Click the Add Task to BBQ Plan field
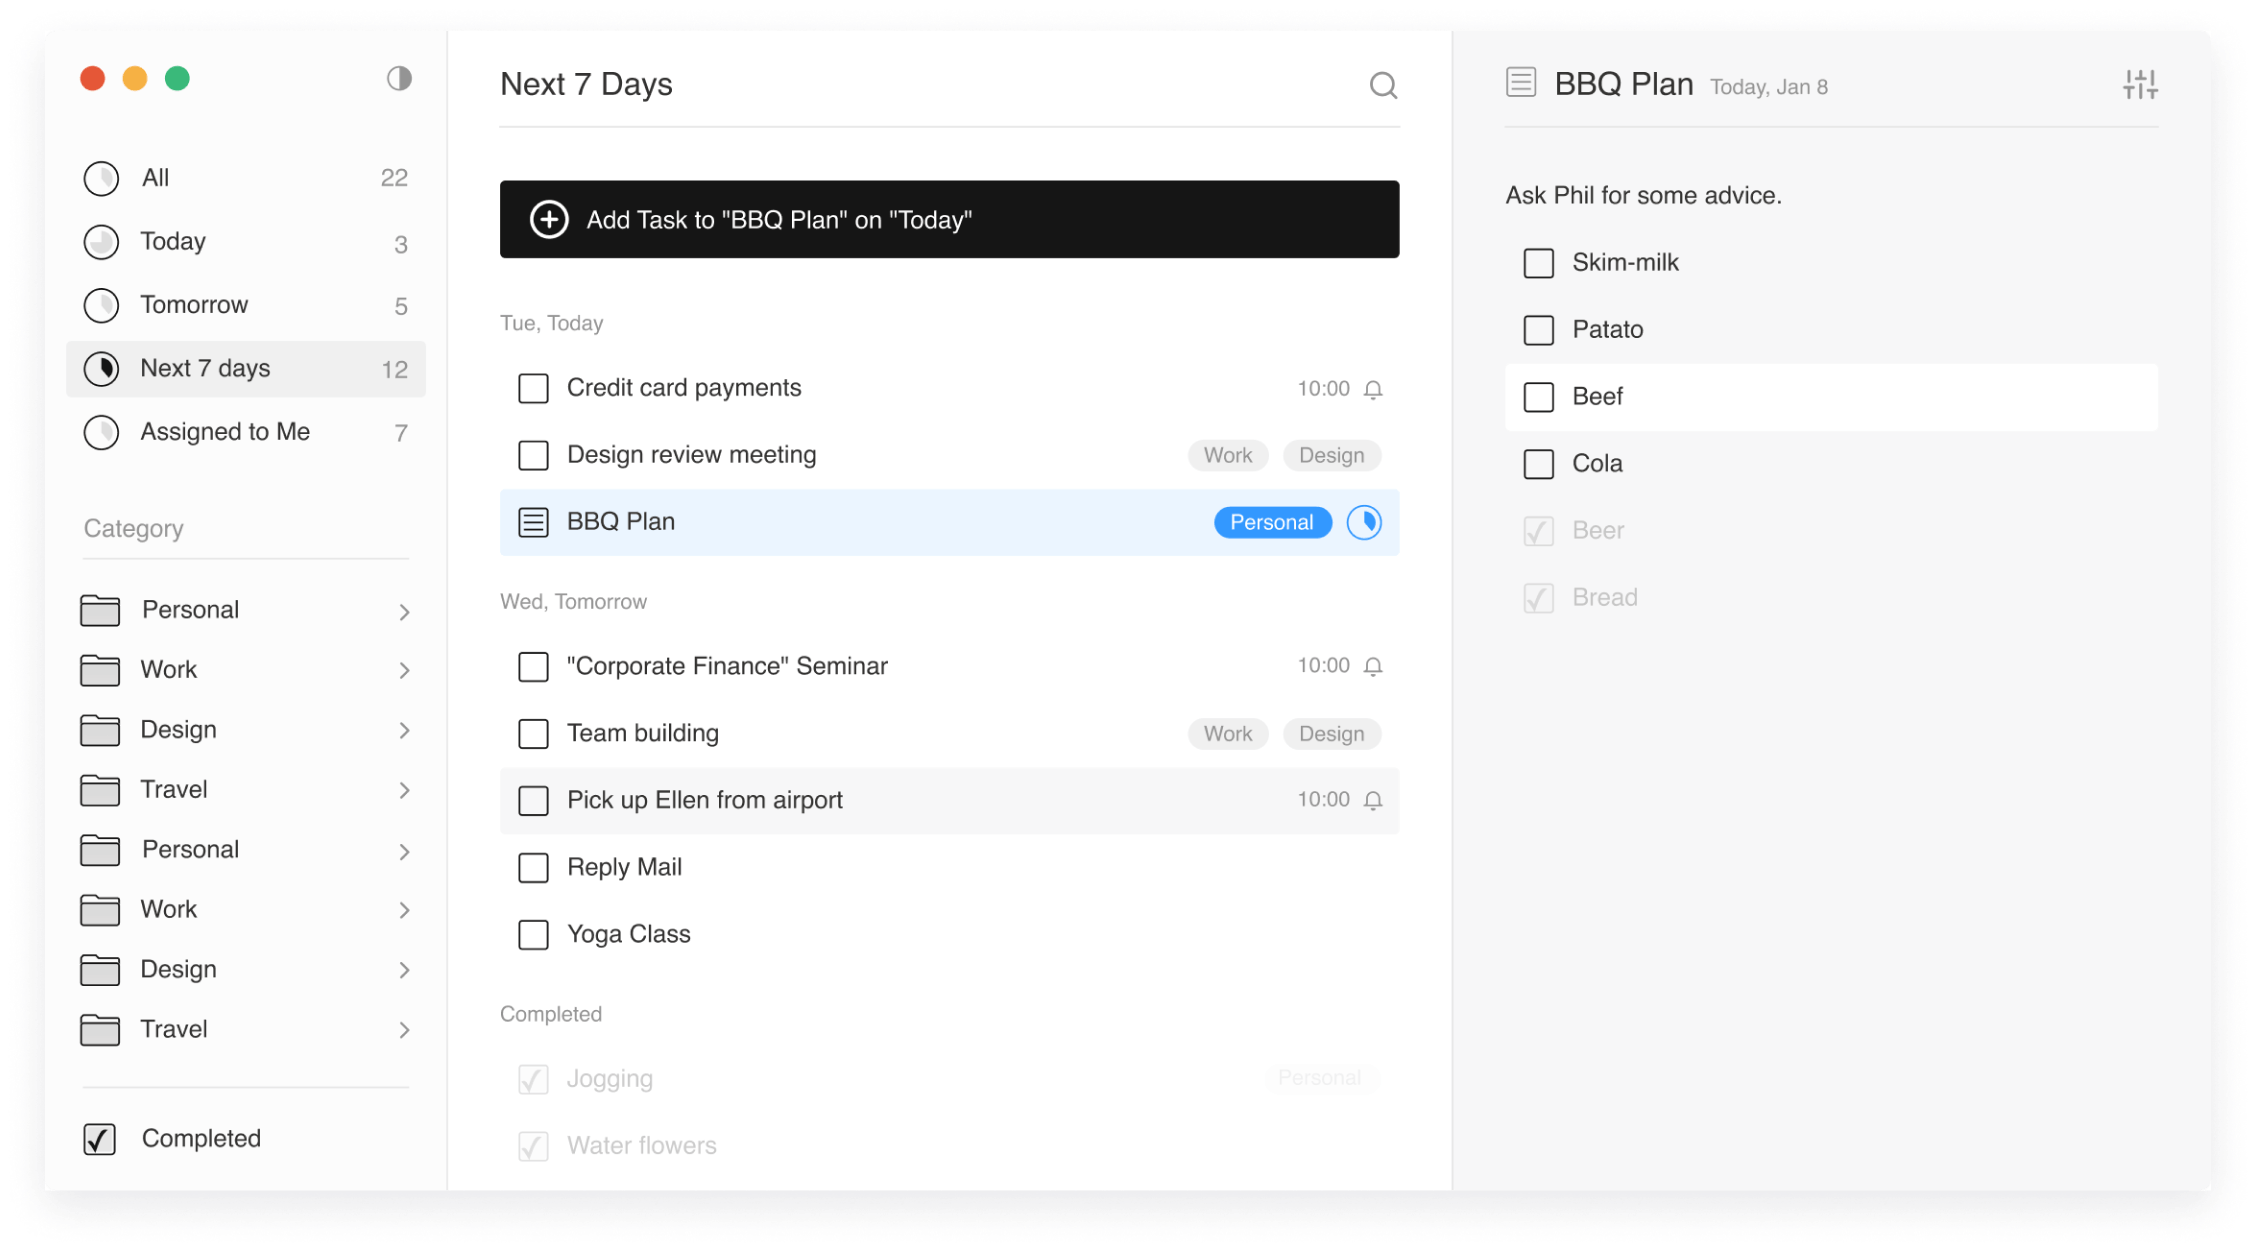This screenshot has width=2256, height=1252. pos(949,219)
